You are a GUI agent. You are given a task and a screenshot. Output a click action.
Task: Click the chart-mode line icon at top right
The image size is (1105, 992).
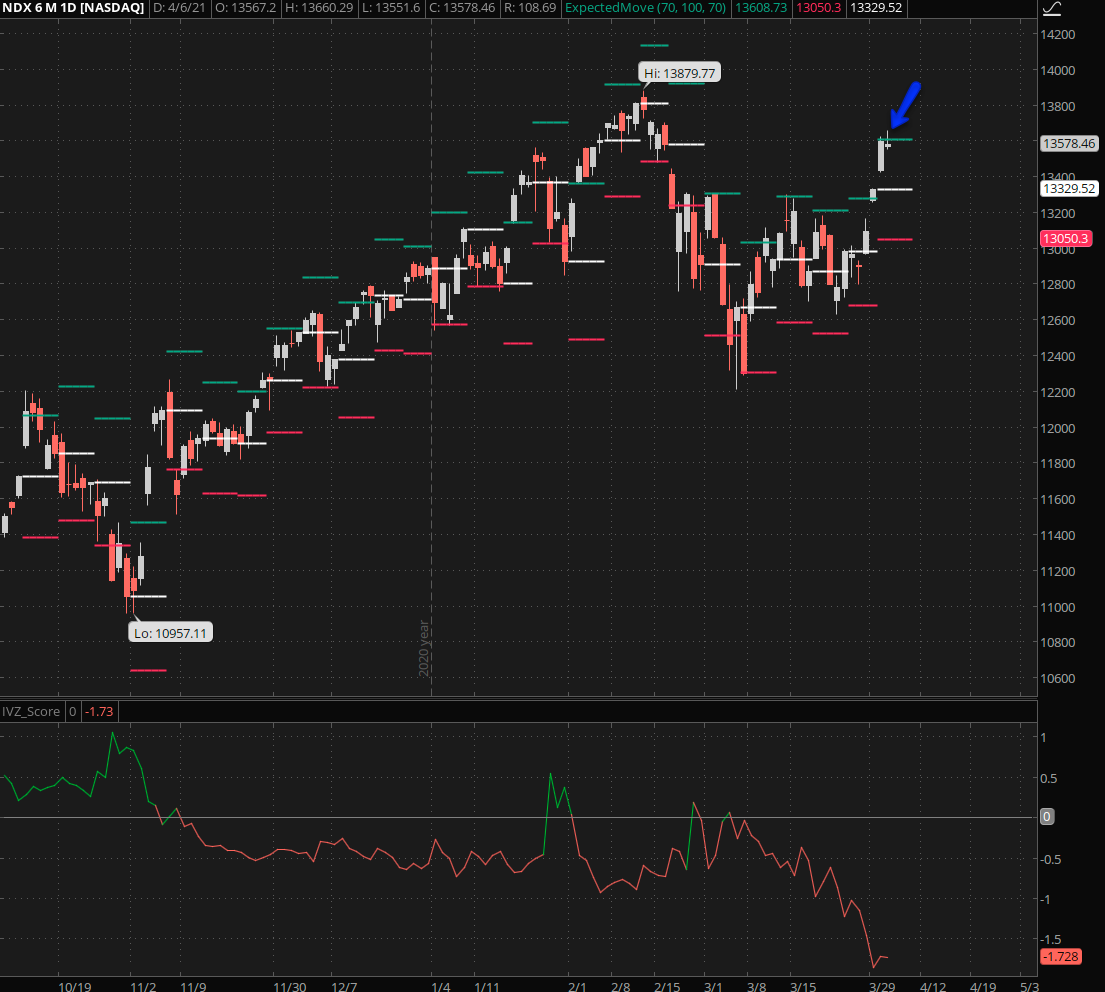(1052, 9)
